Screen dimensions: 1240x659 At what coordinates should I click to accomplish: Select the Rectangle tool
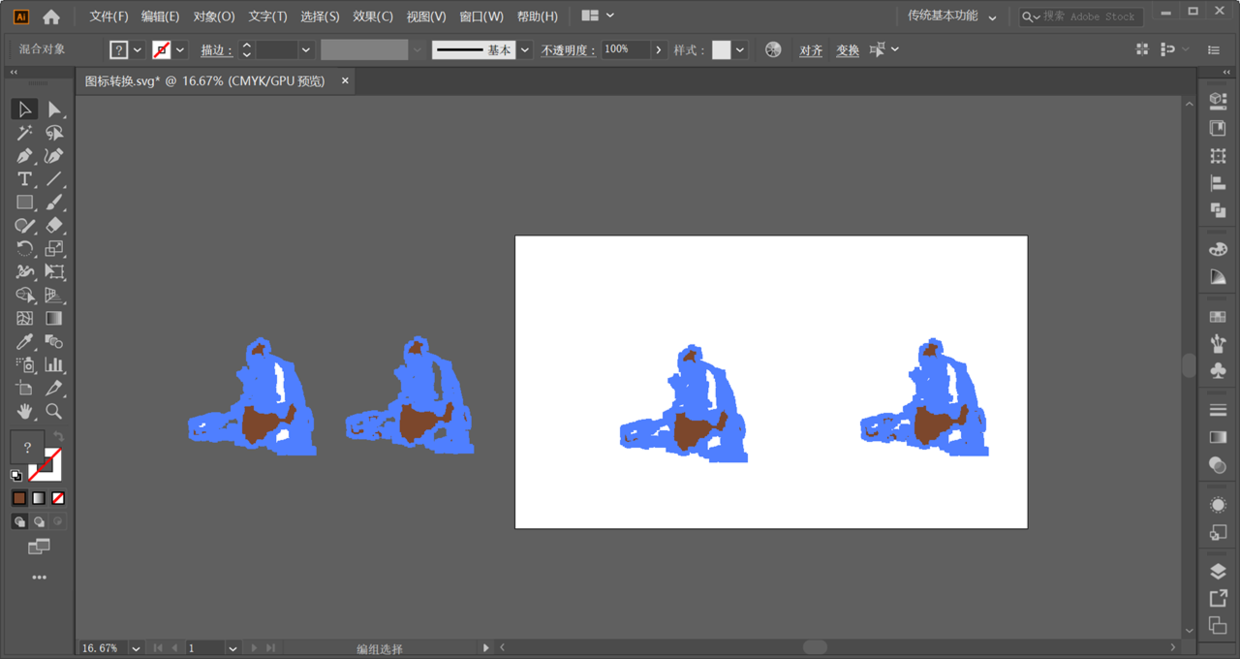pos(25,202)
